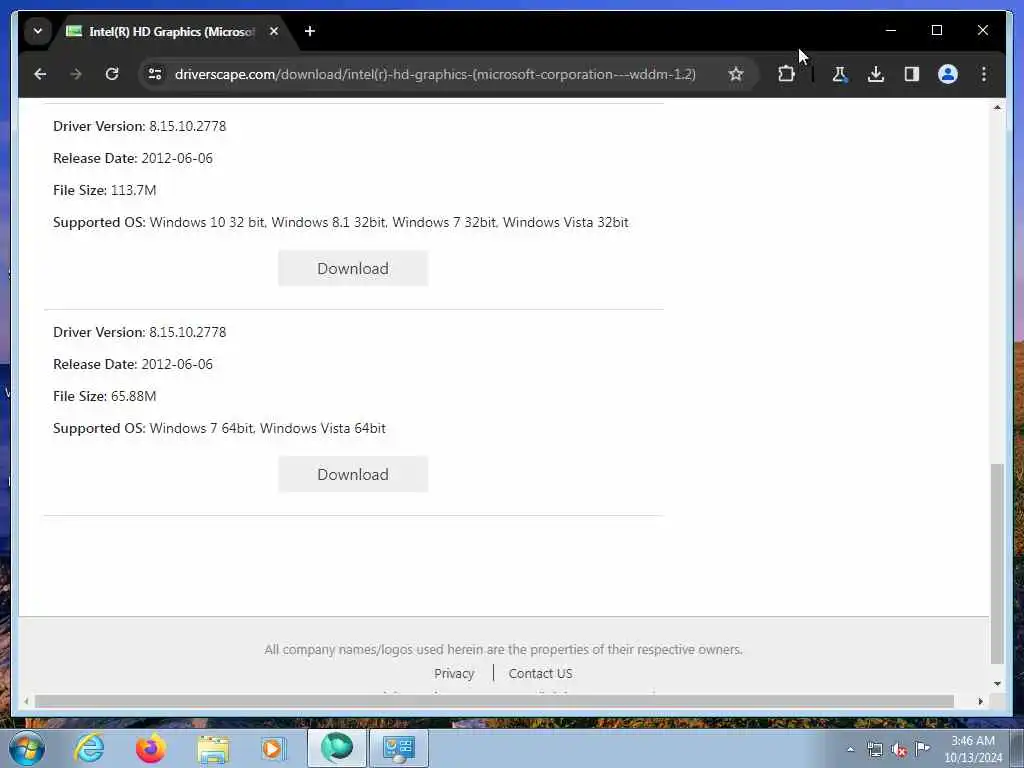Click the scroll left arrow
This screenshot has width=1024, height=768.
[x=25, y=701]
